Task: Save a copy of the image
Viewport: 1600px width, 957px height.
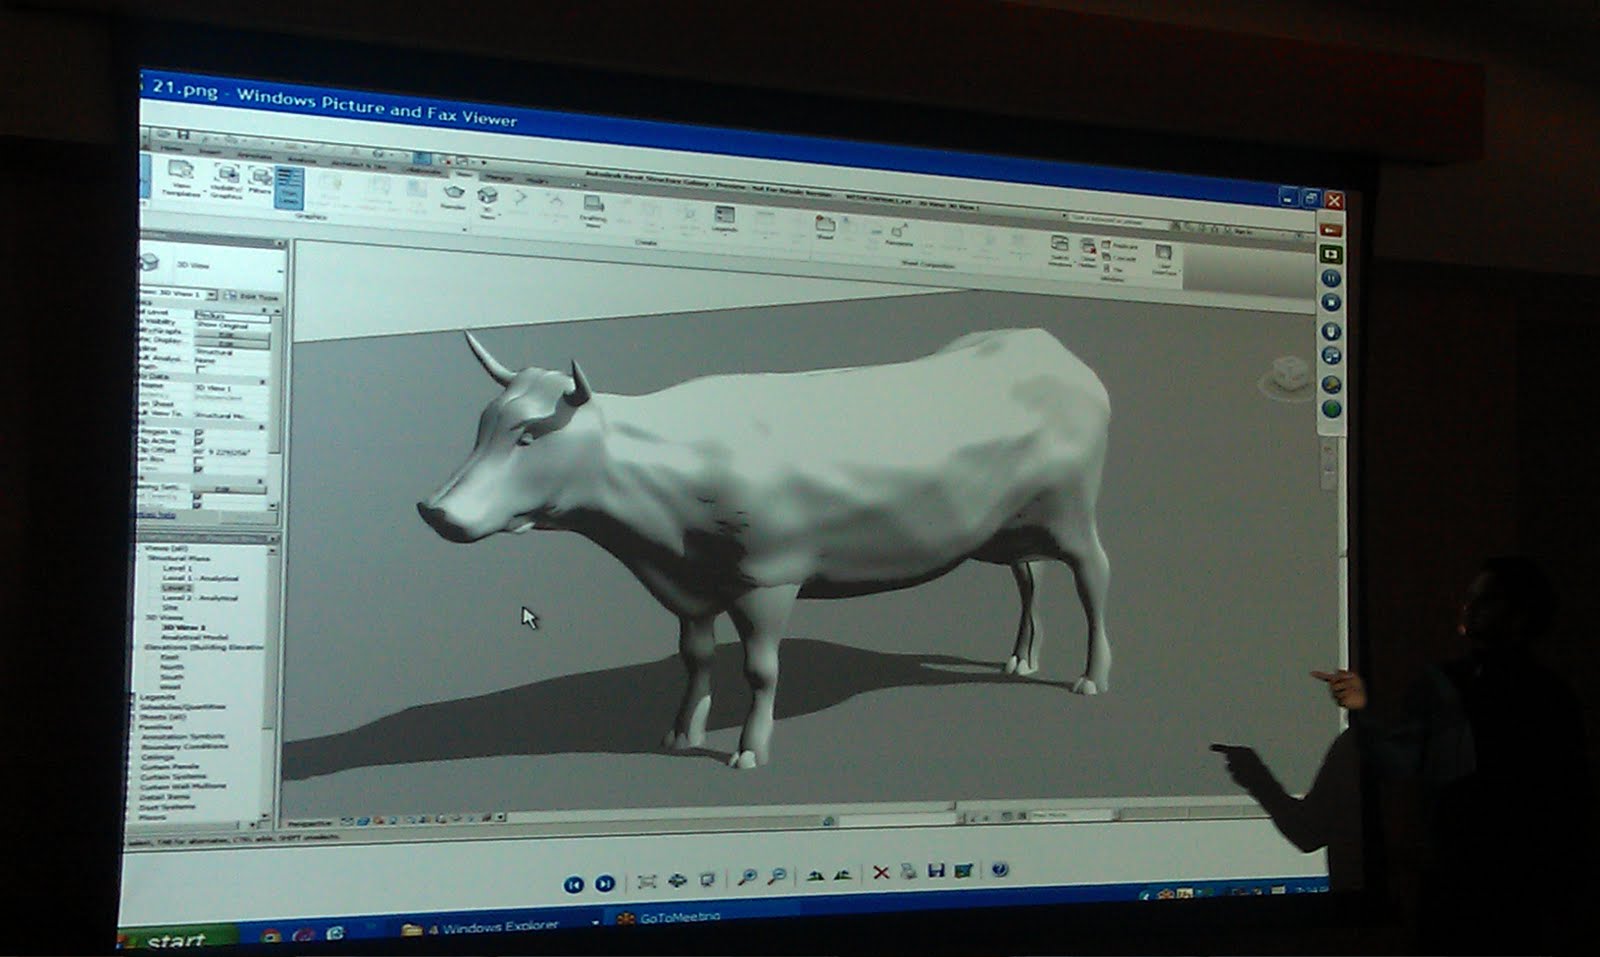Action: tap(936, 869)
